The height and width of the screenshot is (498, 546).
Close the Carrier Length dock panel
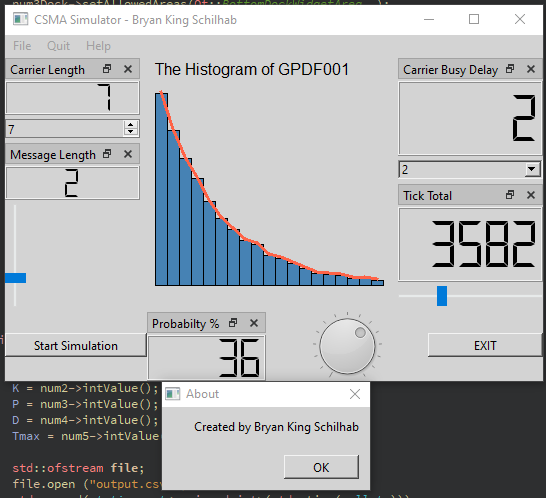(128, 69)
